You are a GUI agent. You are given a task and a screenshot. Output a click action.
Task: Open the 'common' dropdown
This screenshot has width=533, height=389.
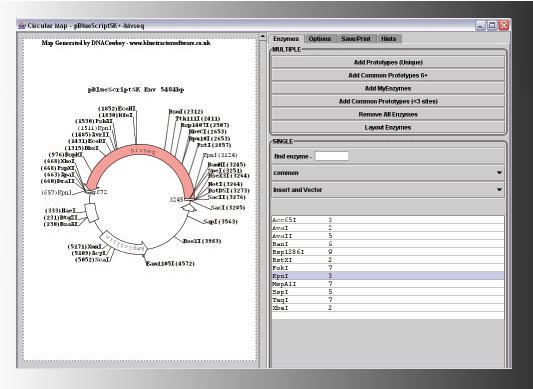click(x=388, y=173)
